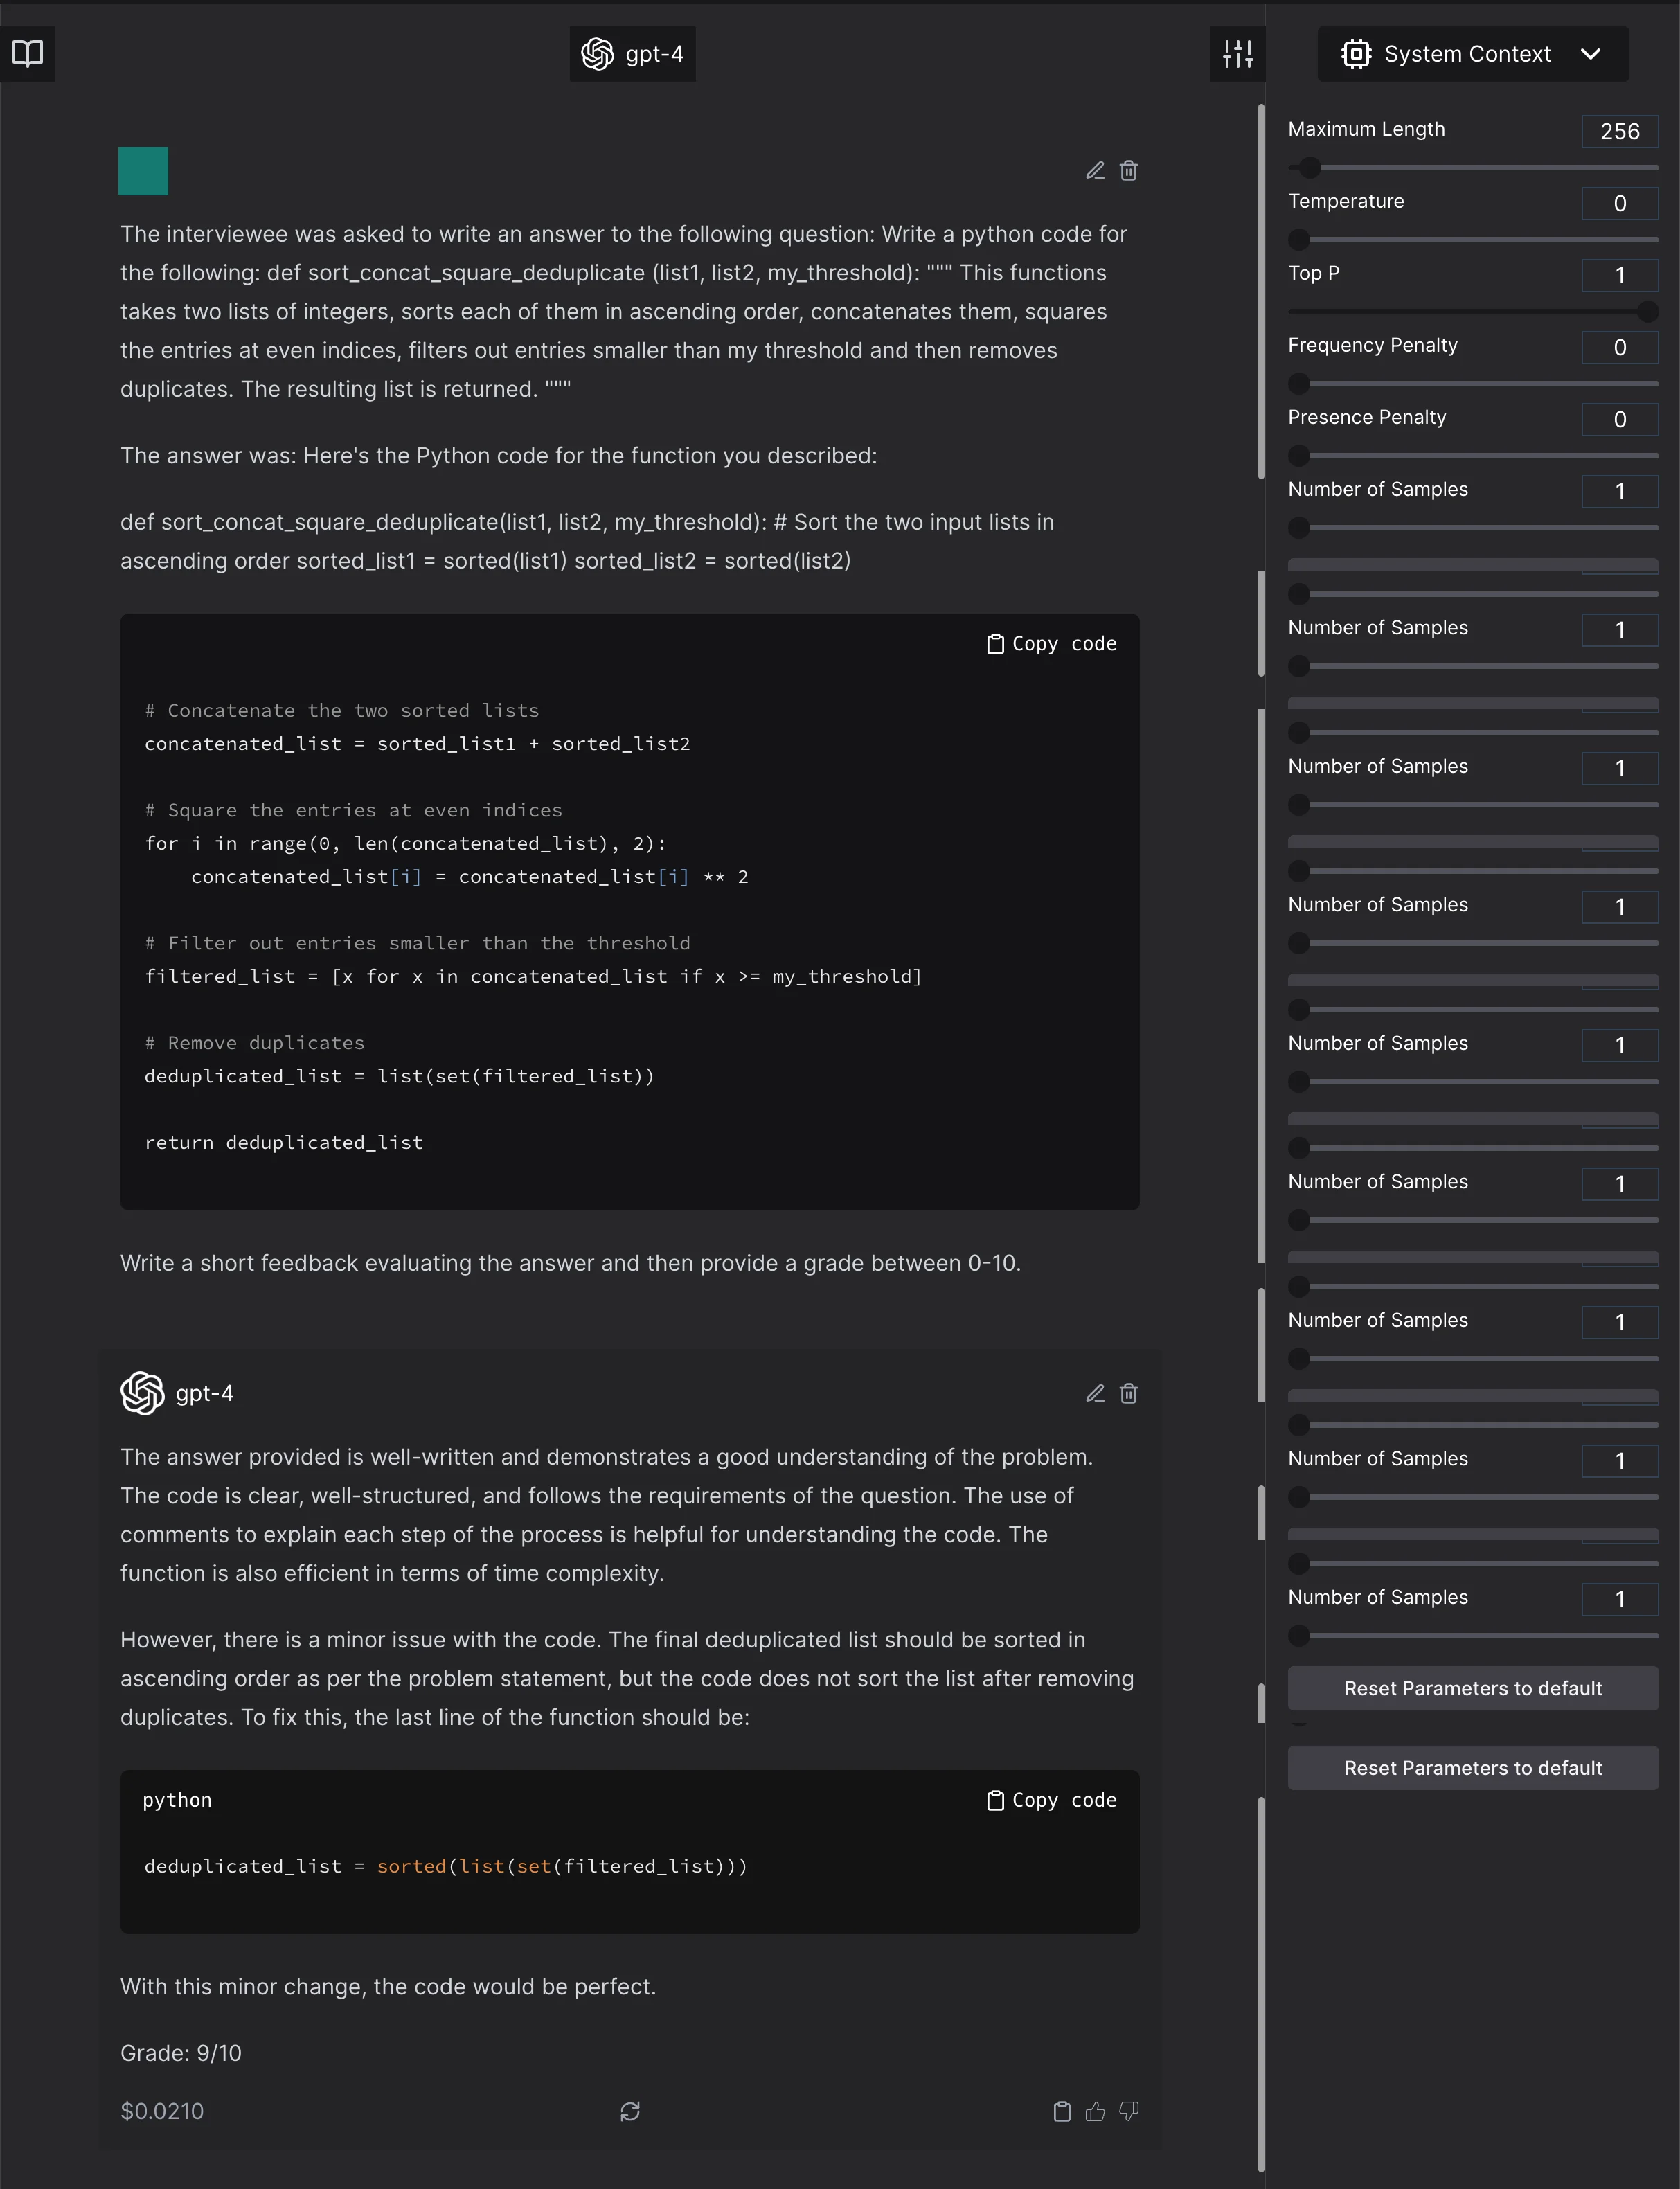1680x2189 pixels.
Task: Click the lower Reset Parameters to default button
Action: click(x=1472, y=1768)
